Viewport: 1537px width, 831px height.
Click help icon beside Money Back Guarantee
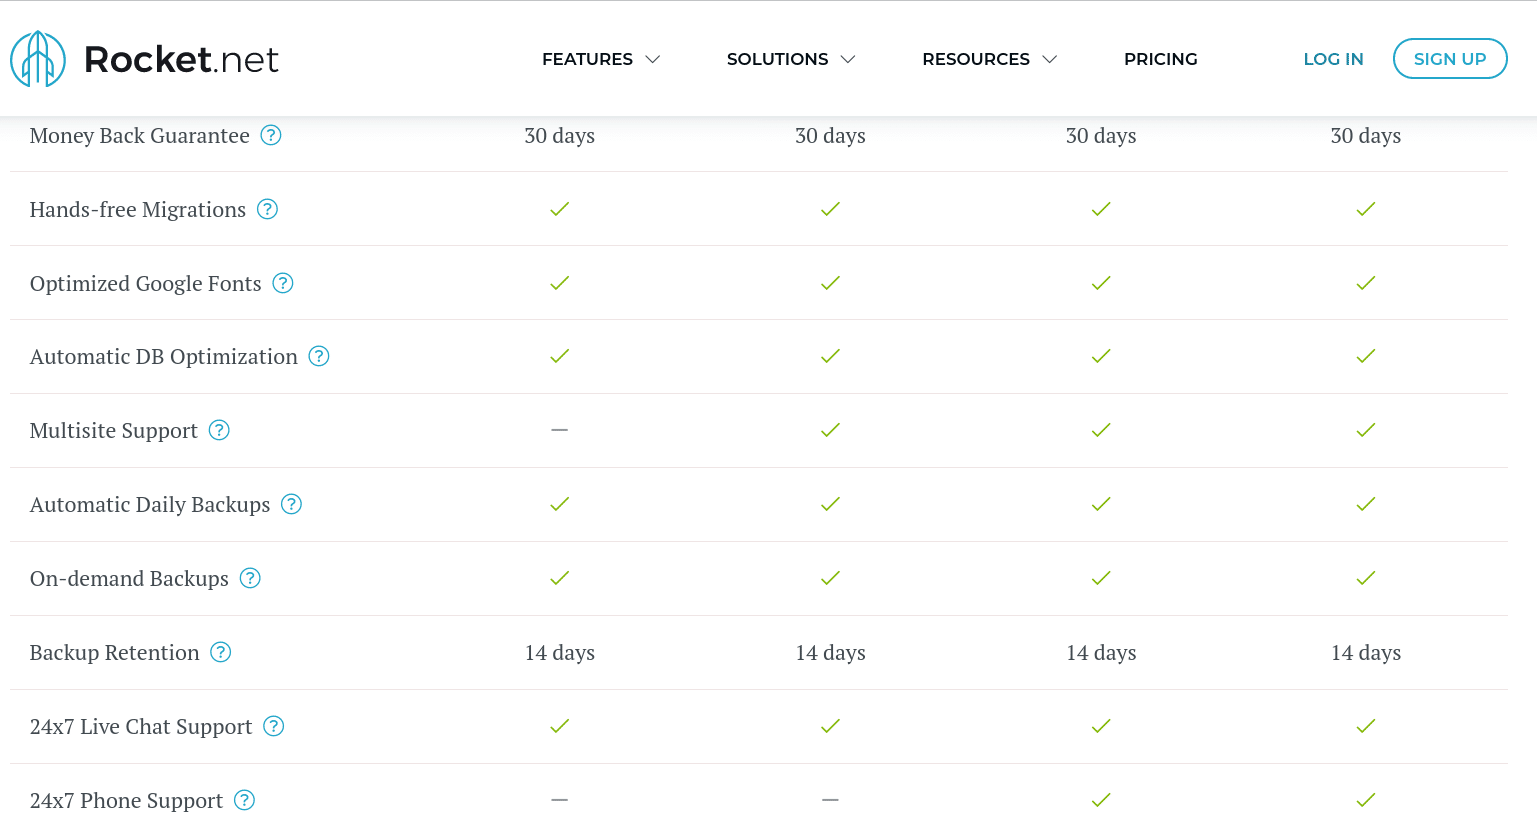271,135
